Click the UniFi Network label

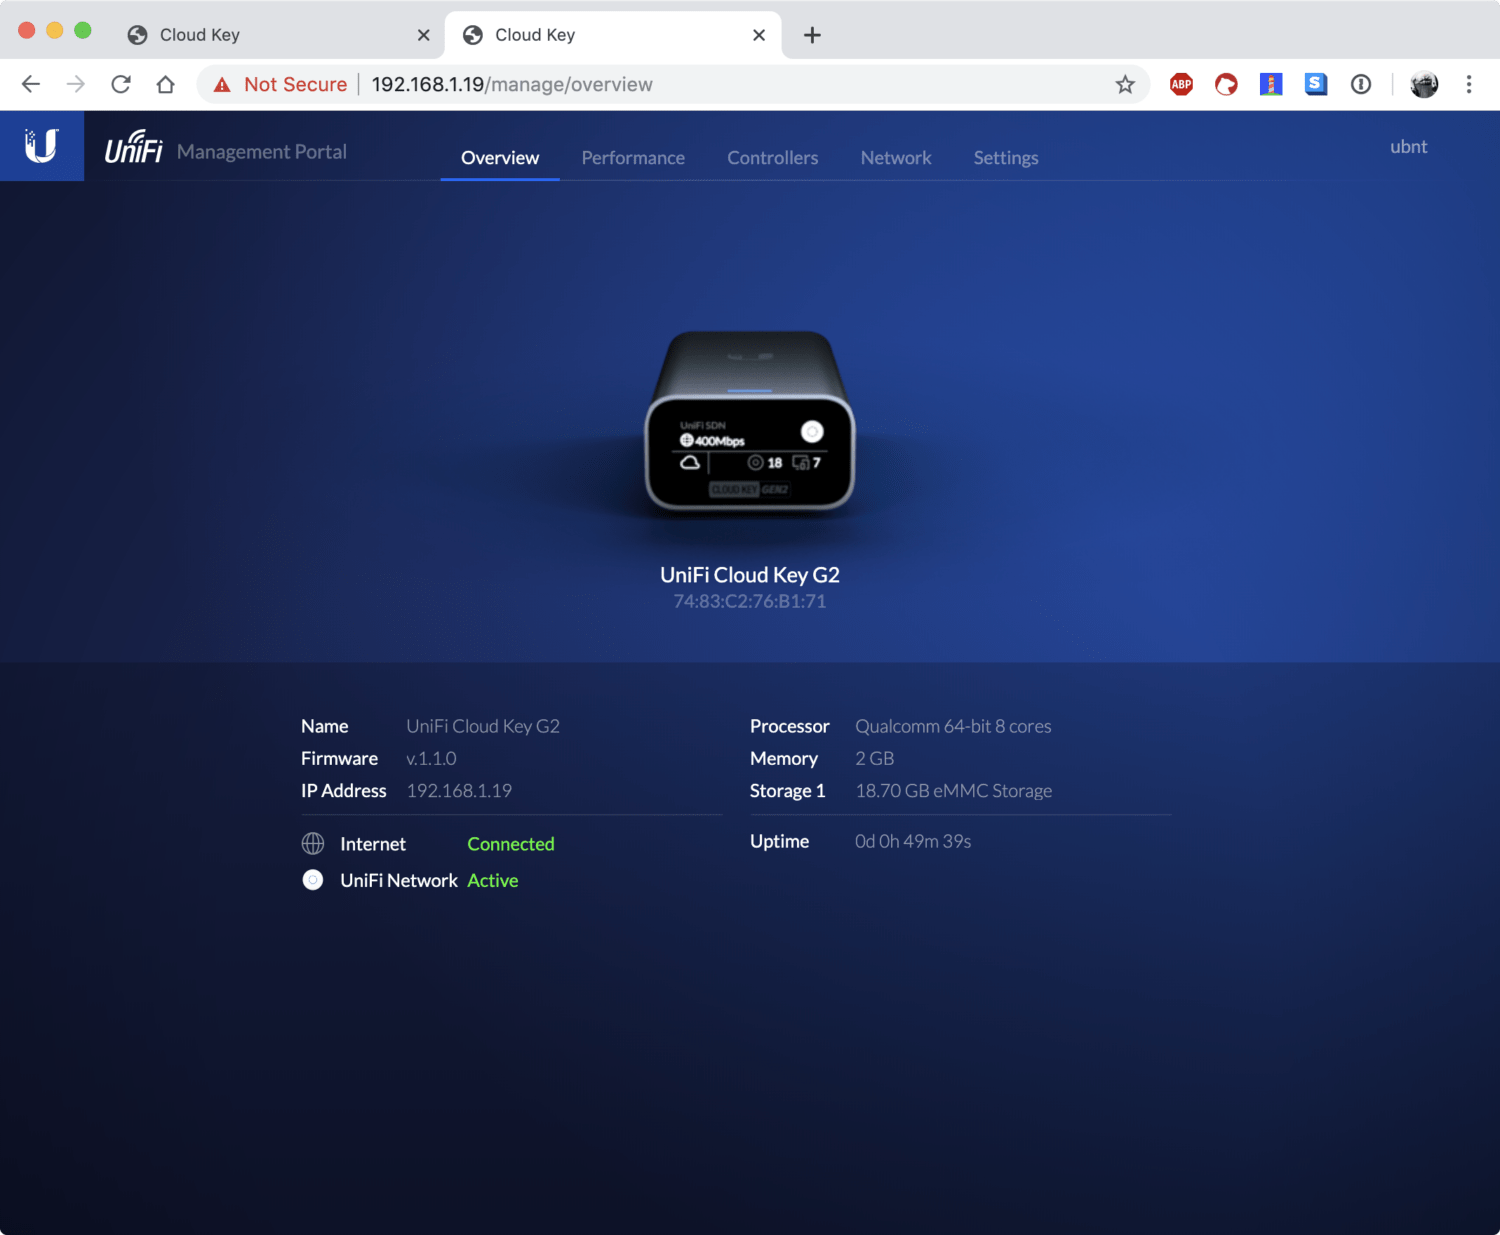399,880
